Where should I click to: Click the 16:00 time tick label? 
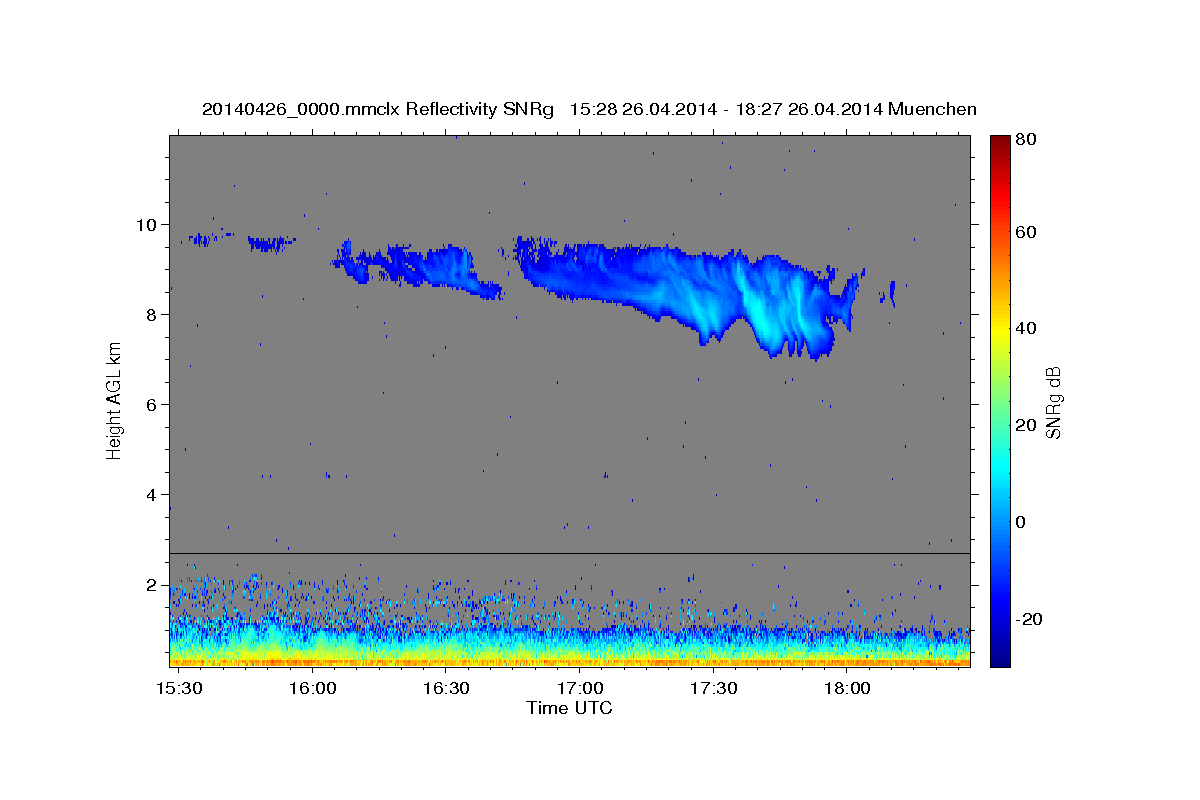(313, 690)
